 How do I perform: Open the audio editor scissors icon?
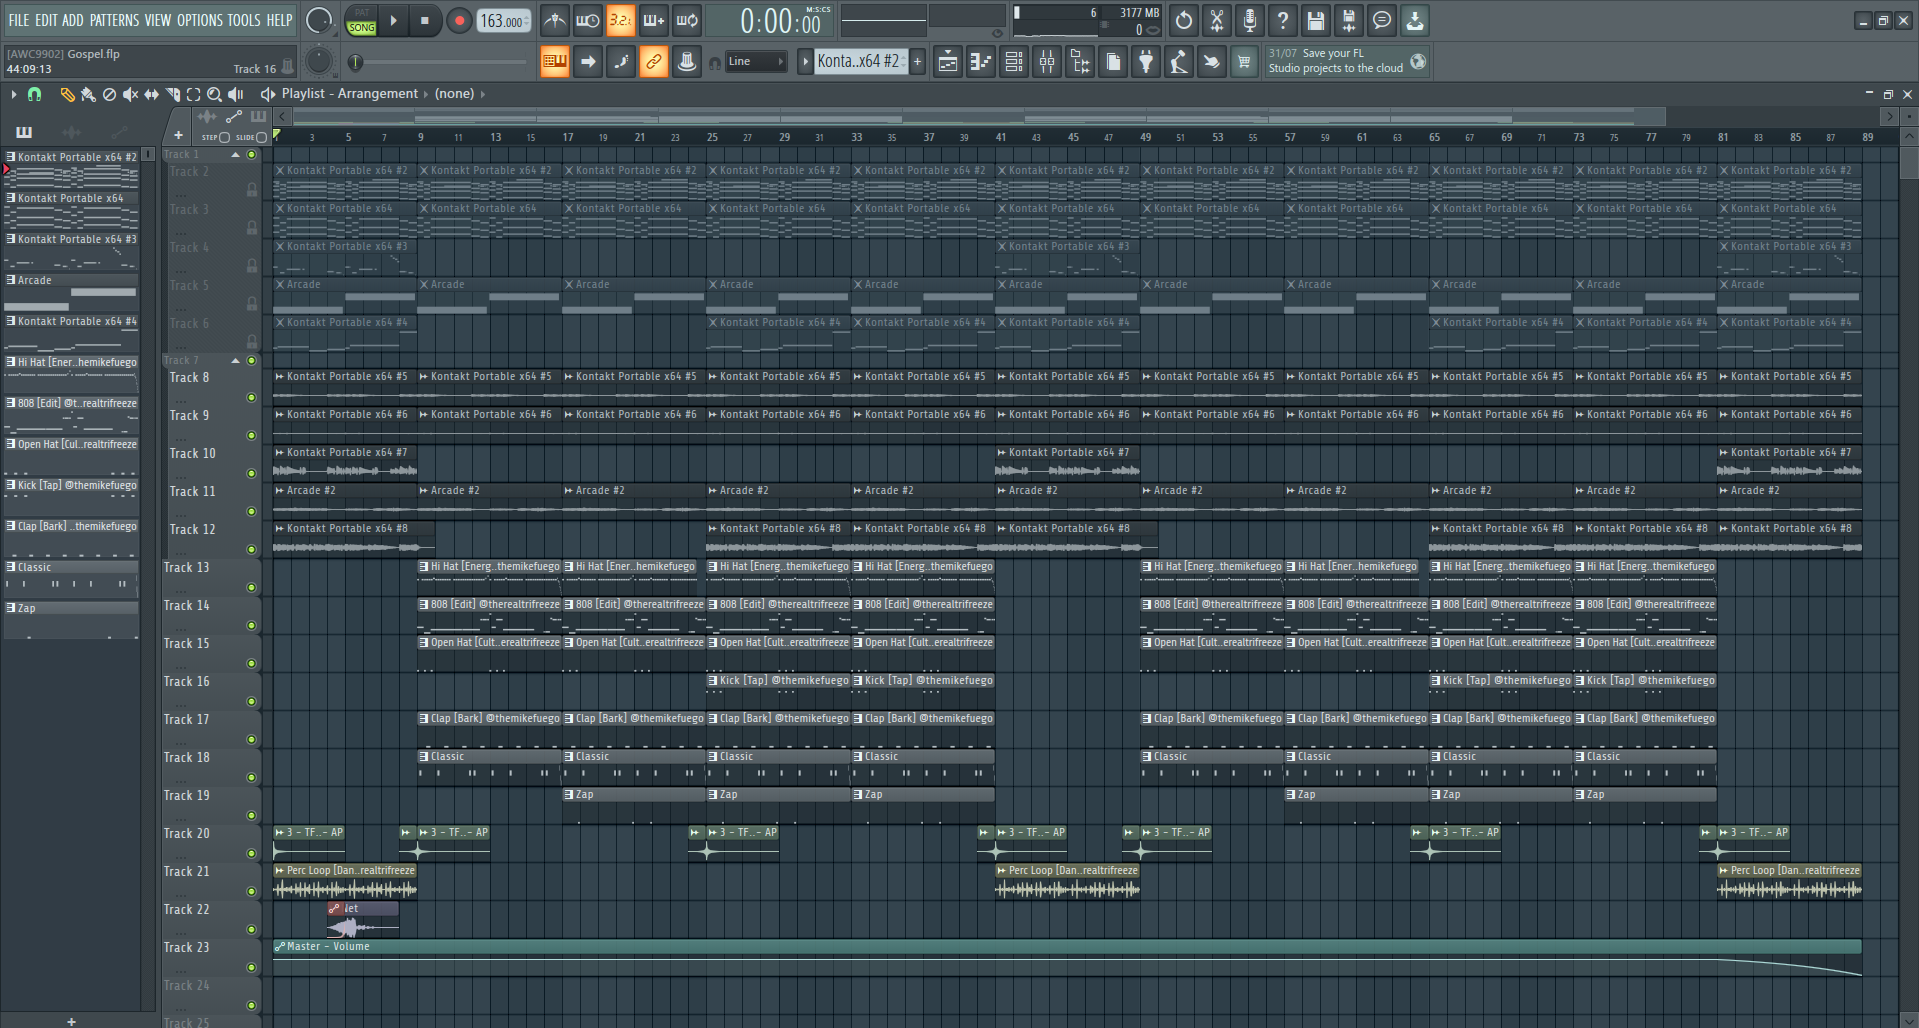[x=1217, y=20]
